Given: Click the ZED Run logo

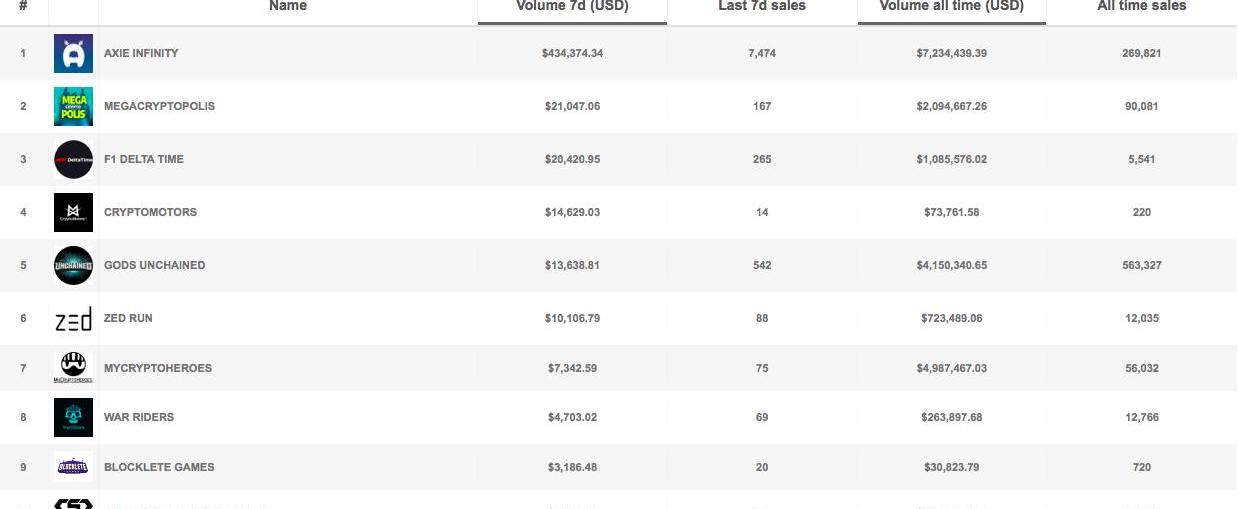Looking at the screenshot, I should click(x=73, y=318).
